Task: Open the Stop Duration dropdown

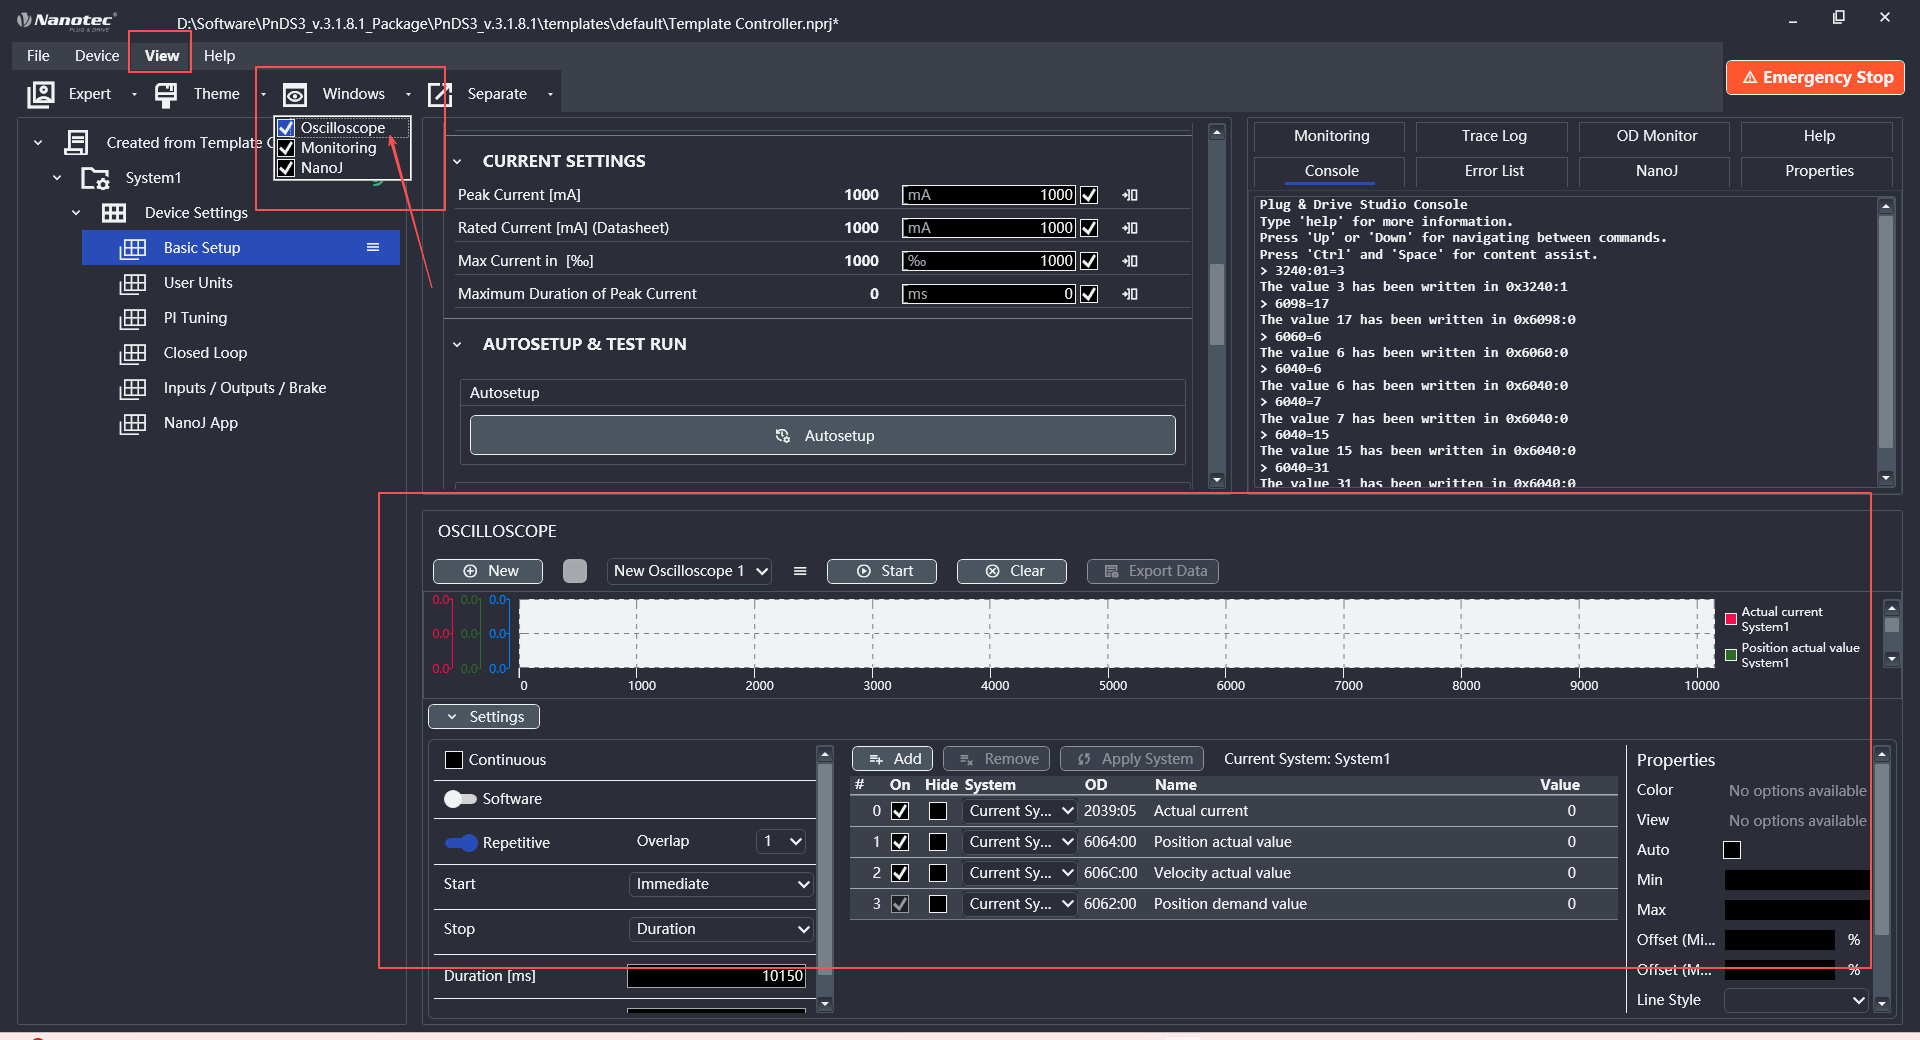Action: tap(721, 929)
